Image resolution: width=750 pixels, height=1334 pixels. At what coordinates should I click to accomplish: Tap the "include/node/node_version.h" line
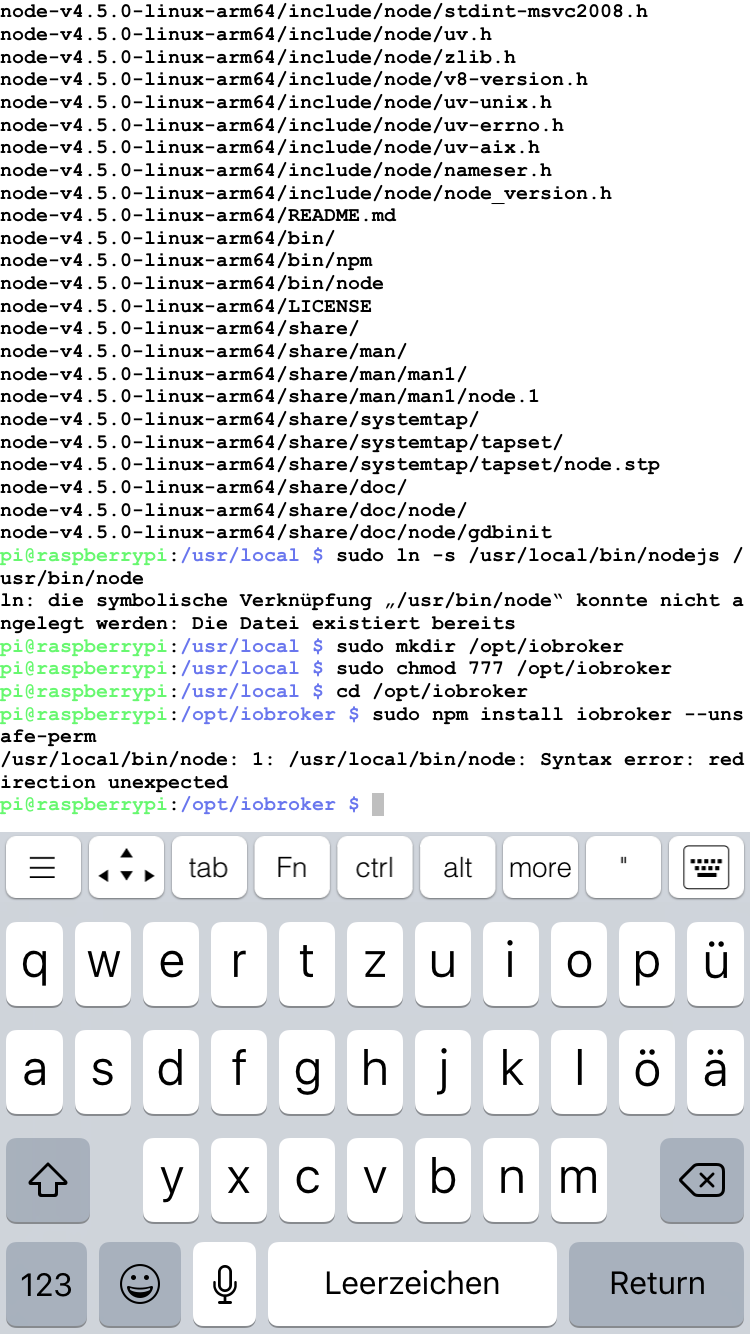tap(306, 192)
